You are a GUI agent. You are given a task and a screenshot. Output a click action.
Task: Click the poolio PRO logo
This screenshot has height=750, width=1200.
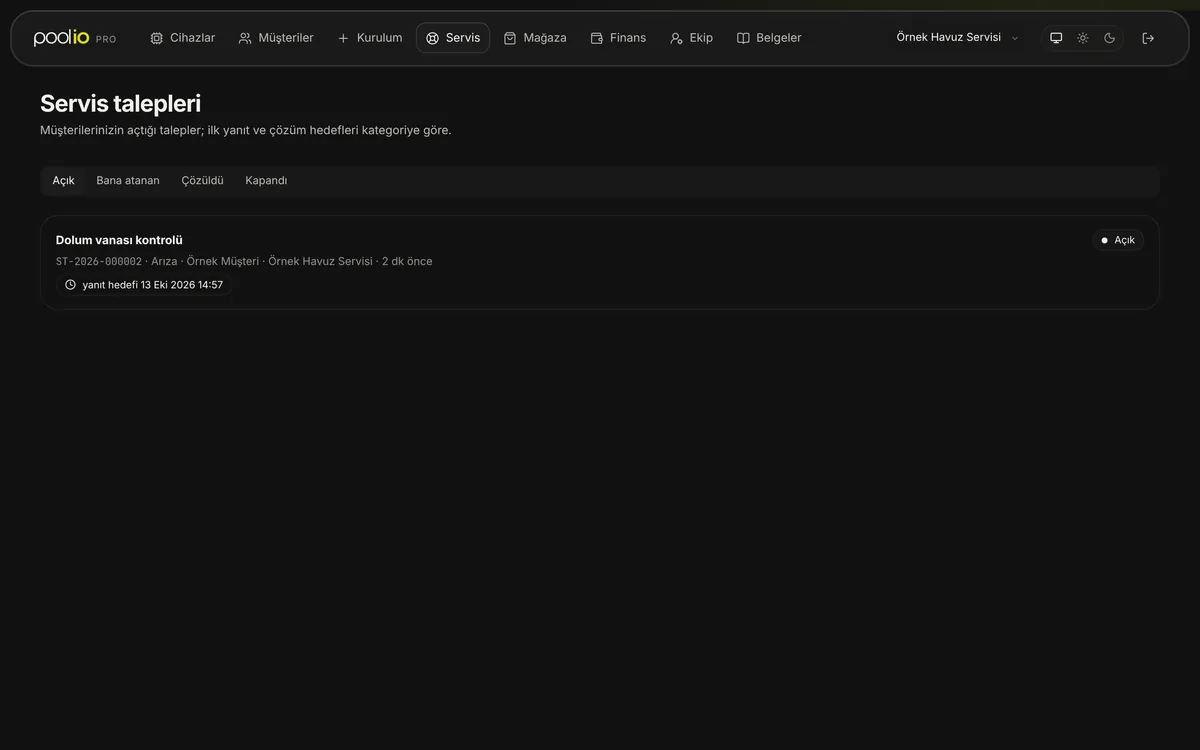(x=75, y=38)
